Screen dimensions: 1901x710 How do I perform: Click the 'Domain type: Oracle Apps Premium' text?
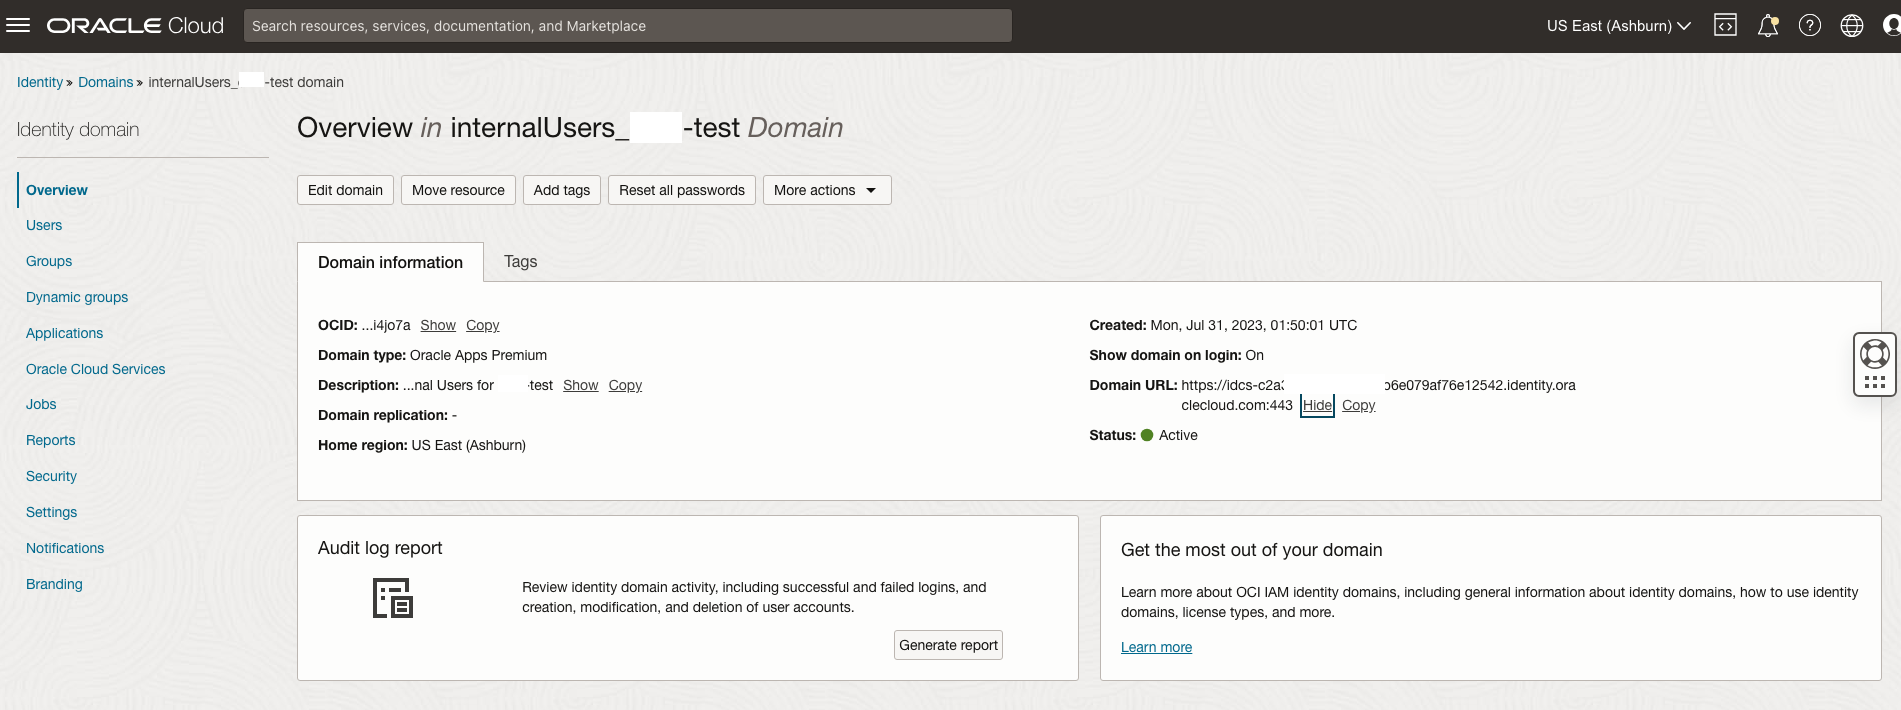(x=432, y=355)
